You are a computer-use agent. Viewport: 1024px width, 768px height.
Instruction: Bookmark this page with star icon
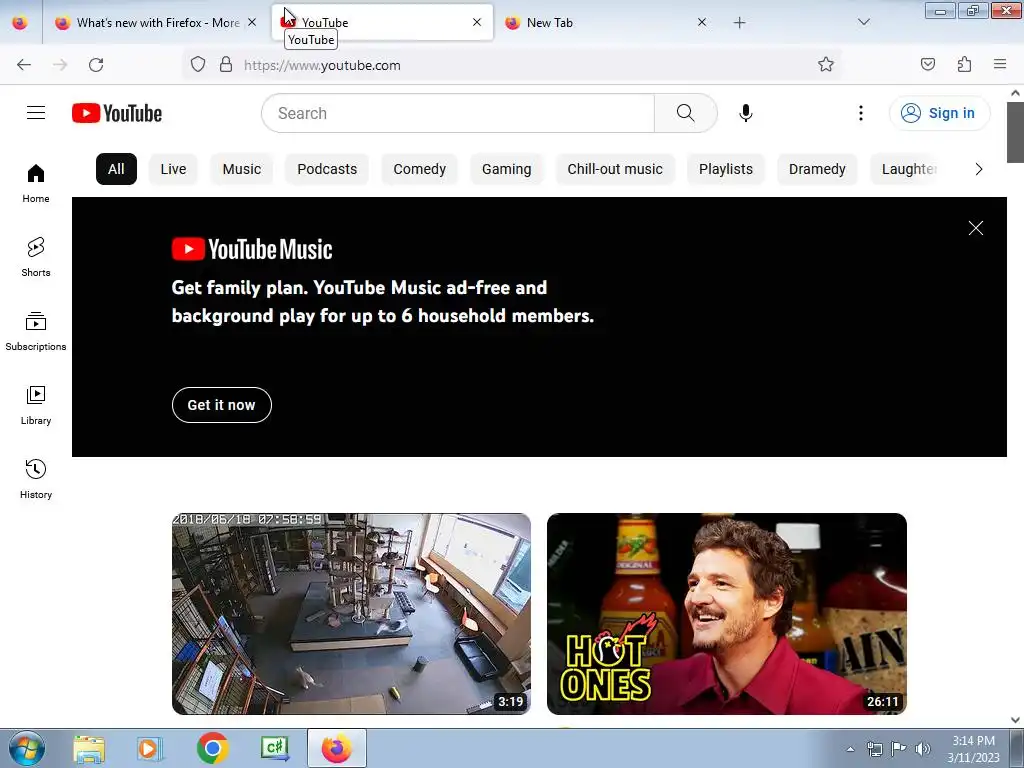tap(826, 65)
